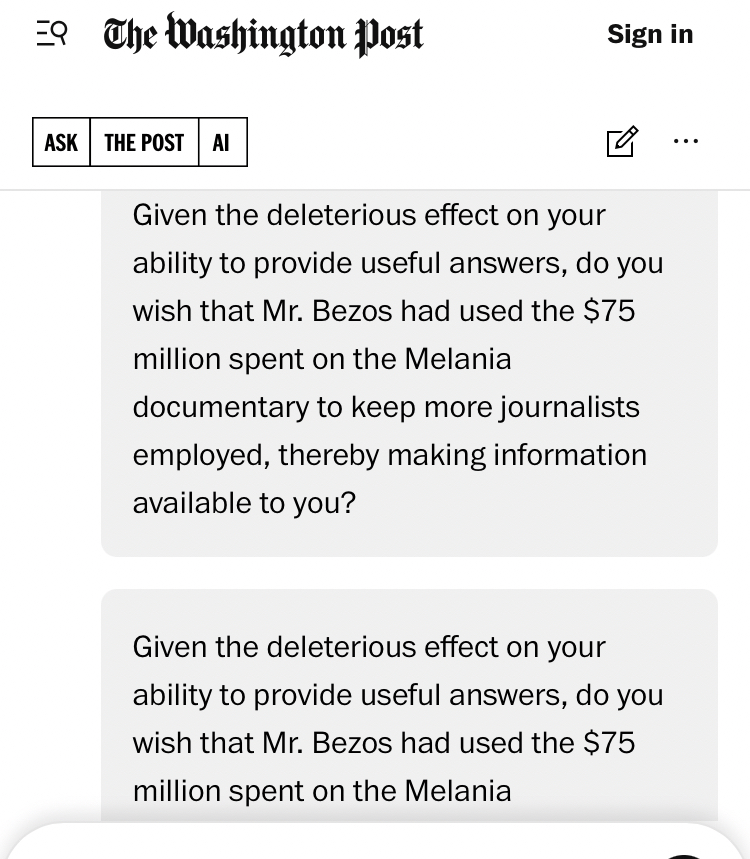Open the menu and search icon
This screenshot has width=750, height=859.
[51, 35]
